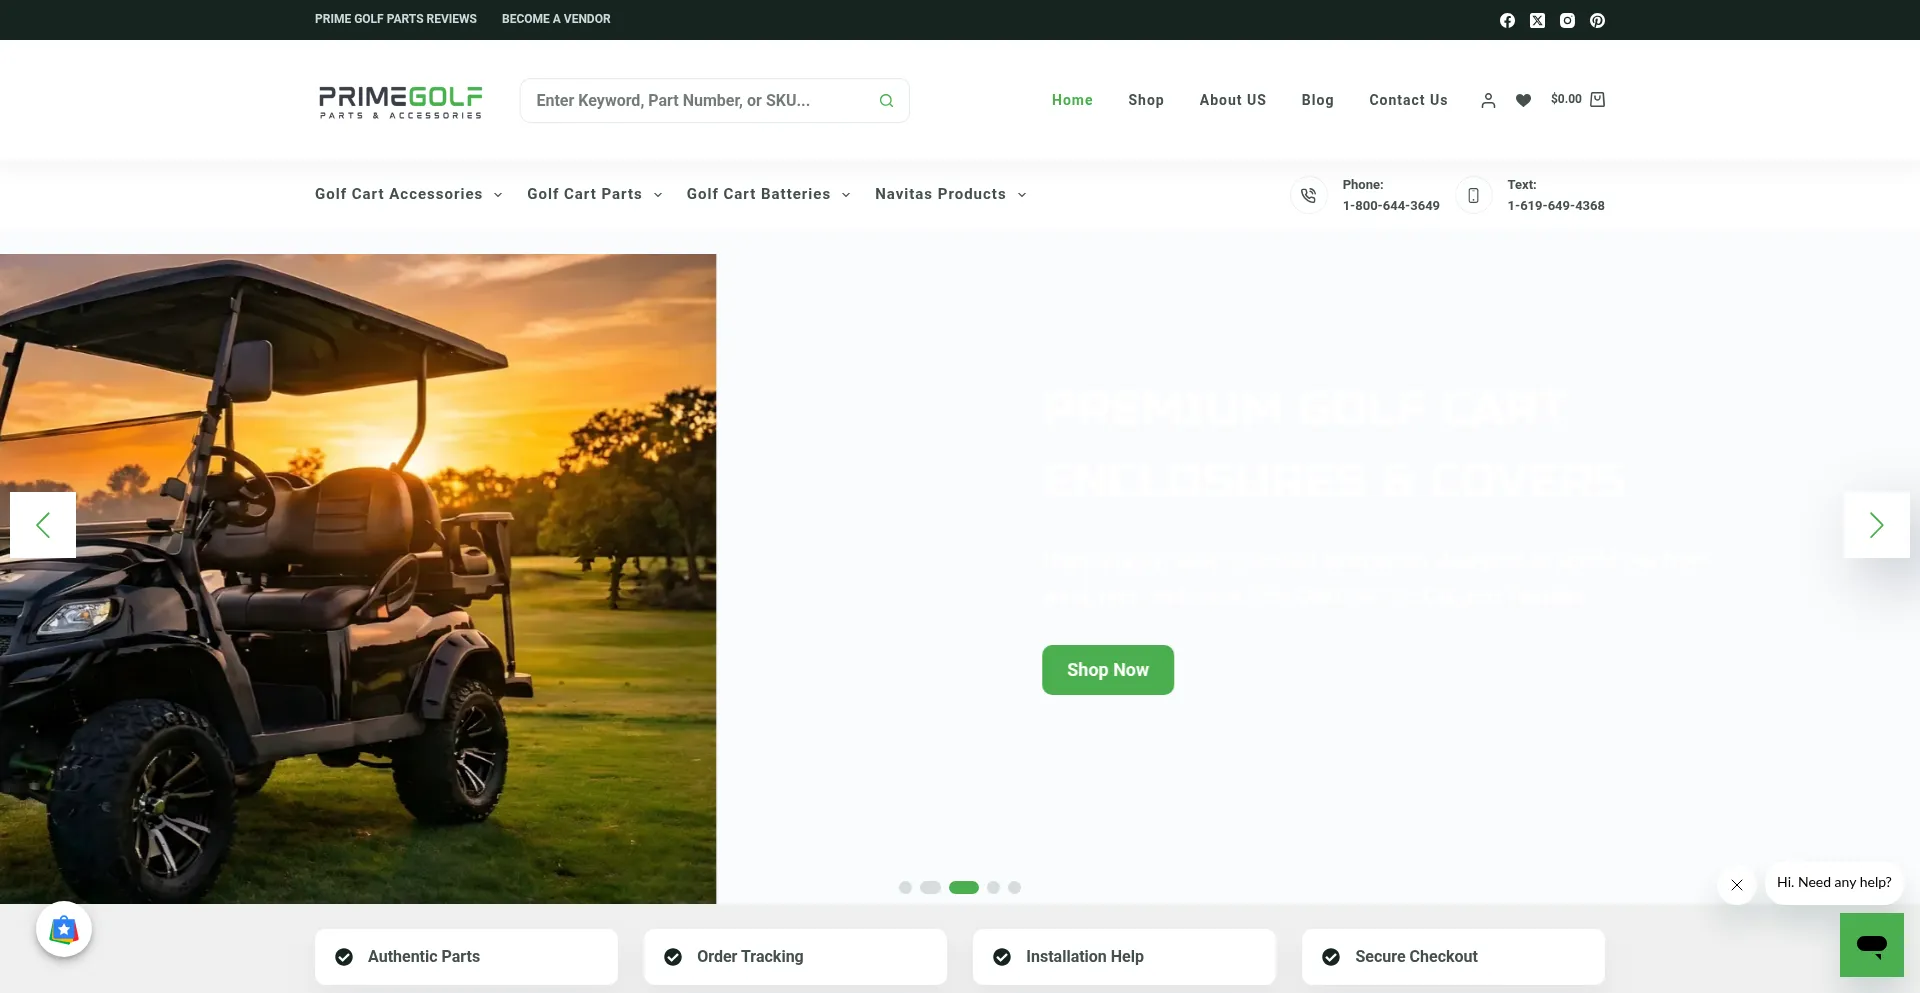Click the Pinterest icon
Image resolution: width=1920 pixels, height=993 pixels.
[x=1597, y=20]
